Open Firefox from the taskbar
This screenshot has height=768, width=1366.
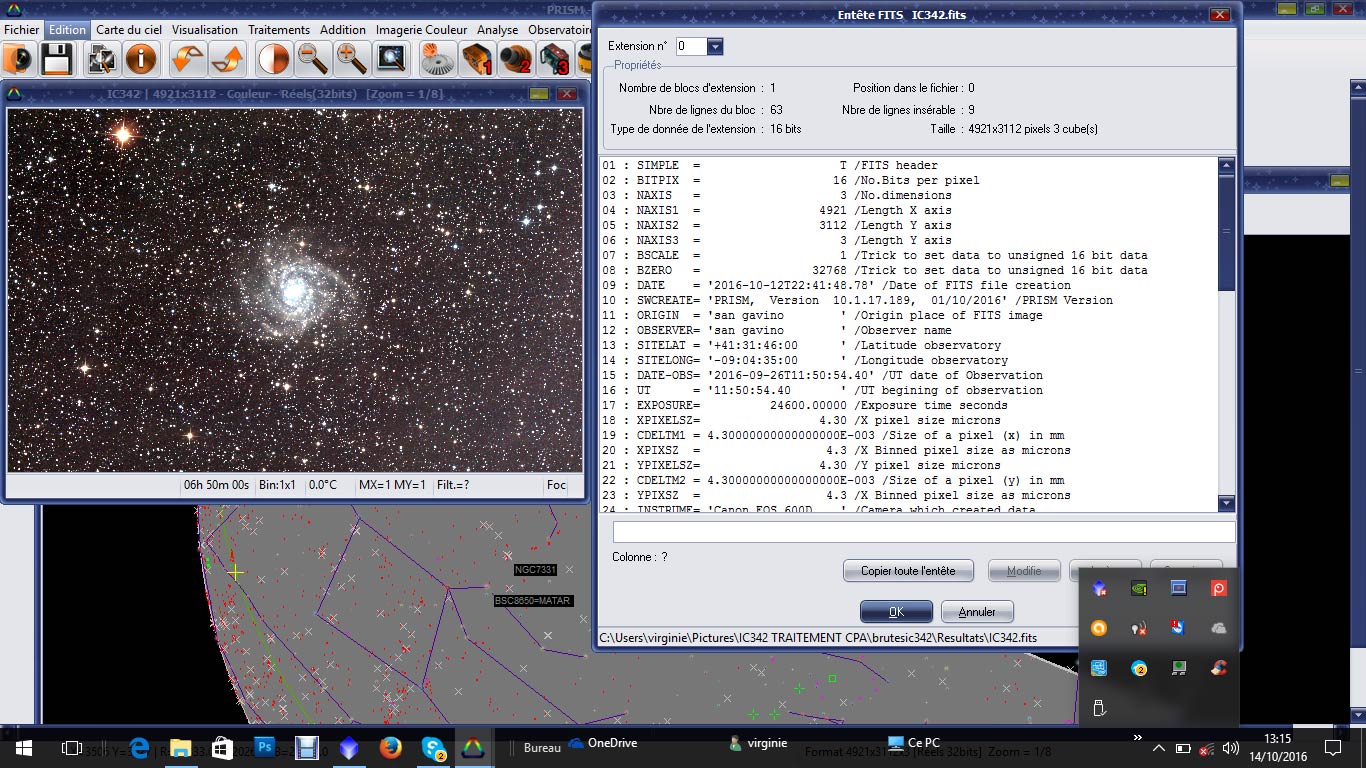(x=390, y=747)
